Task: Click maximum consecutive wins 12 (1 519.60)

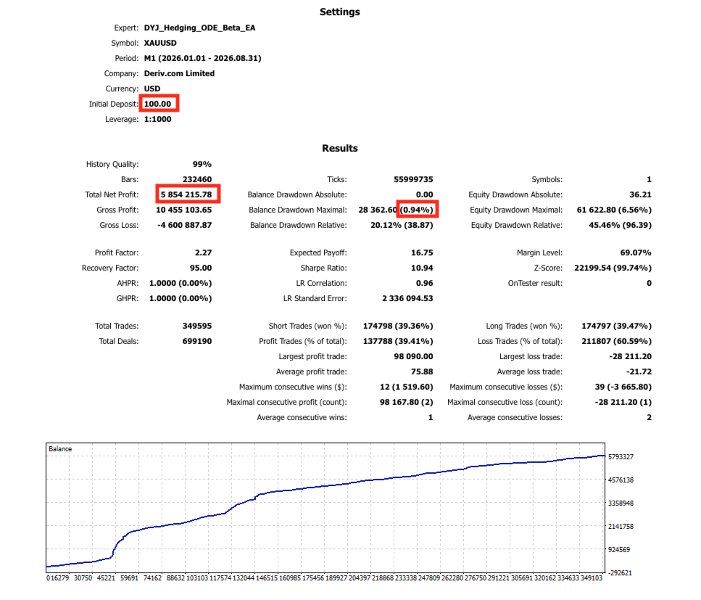Action: click(x=406, y=387)
